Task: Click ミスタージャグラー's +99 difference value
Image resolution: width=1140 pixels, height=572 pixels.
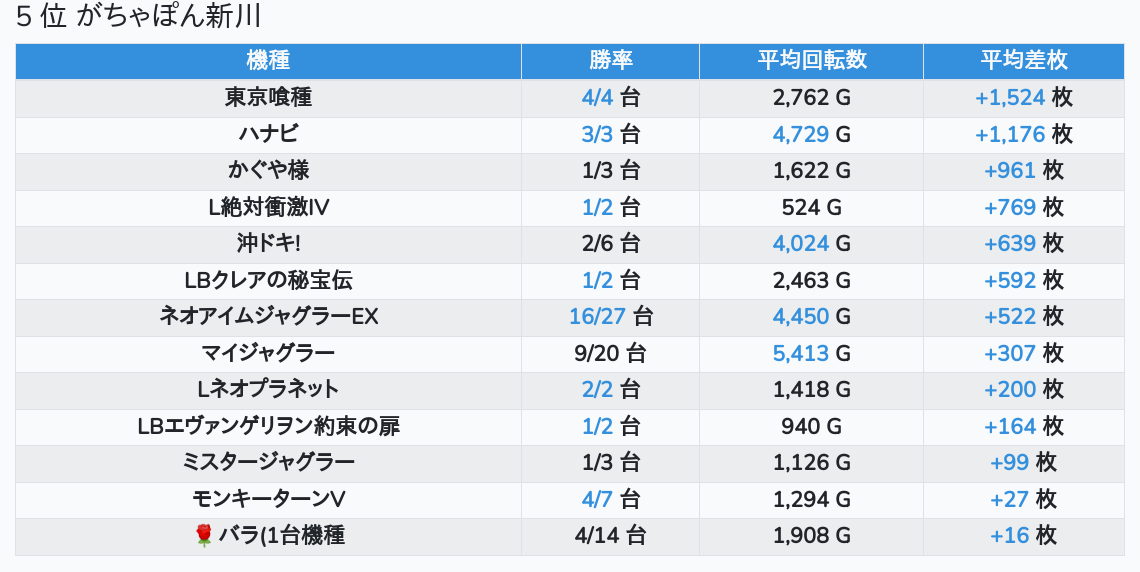Action: pos(1009,463)
